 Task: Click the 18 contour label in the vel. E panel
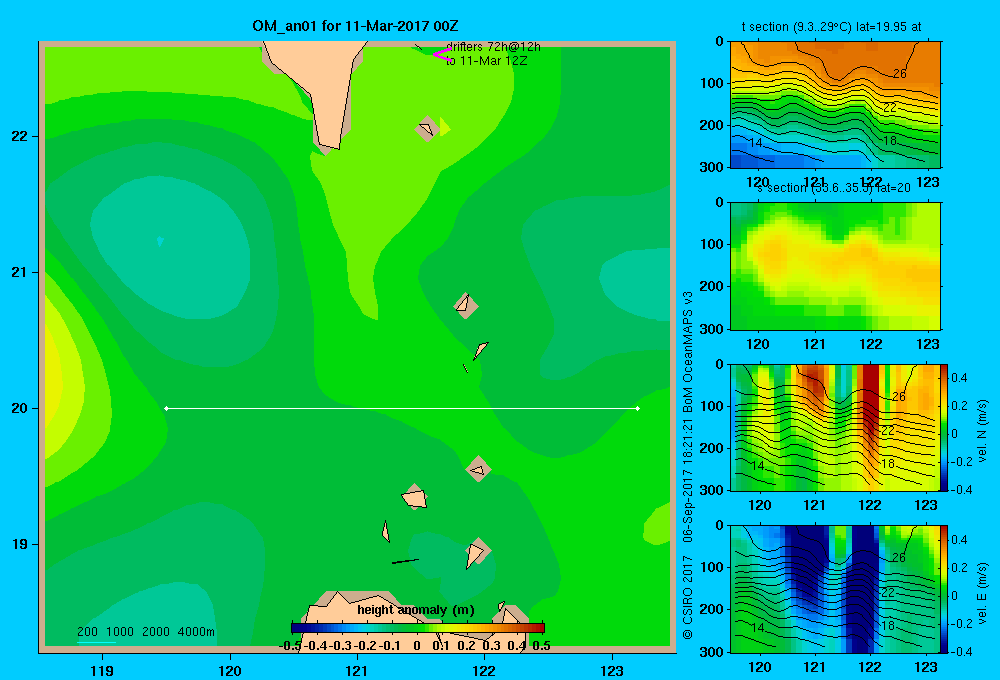point(888,625)
